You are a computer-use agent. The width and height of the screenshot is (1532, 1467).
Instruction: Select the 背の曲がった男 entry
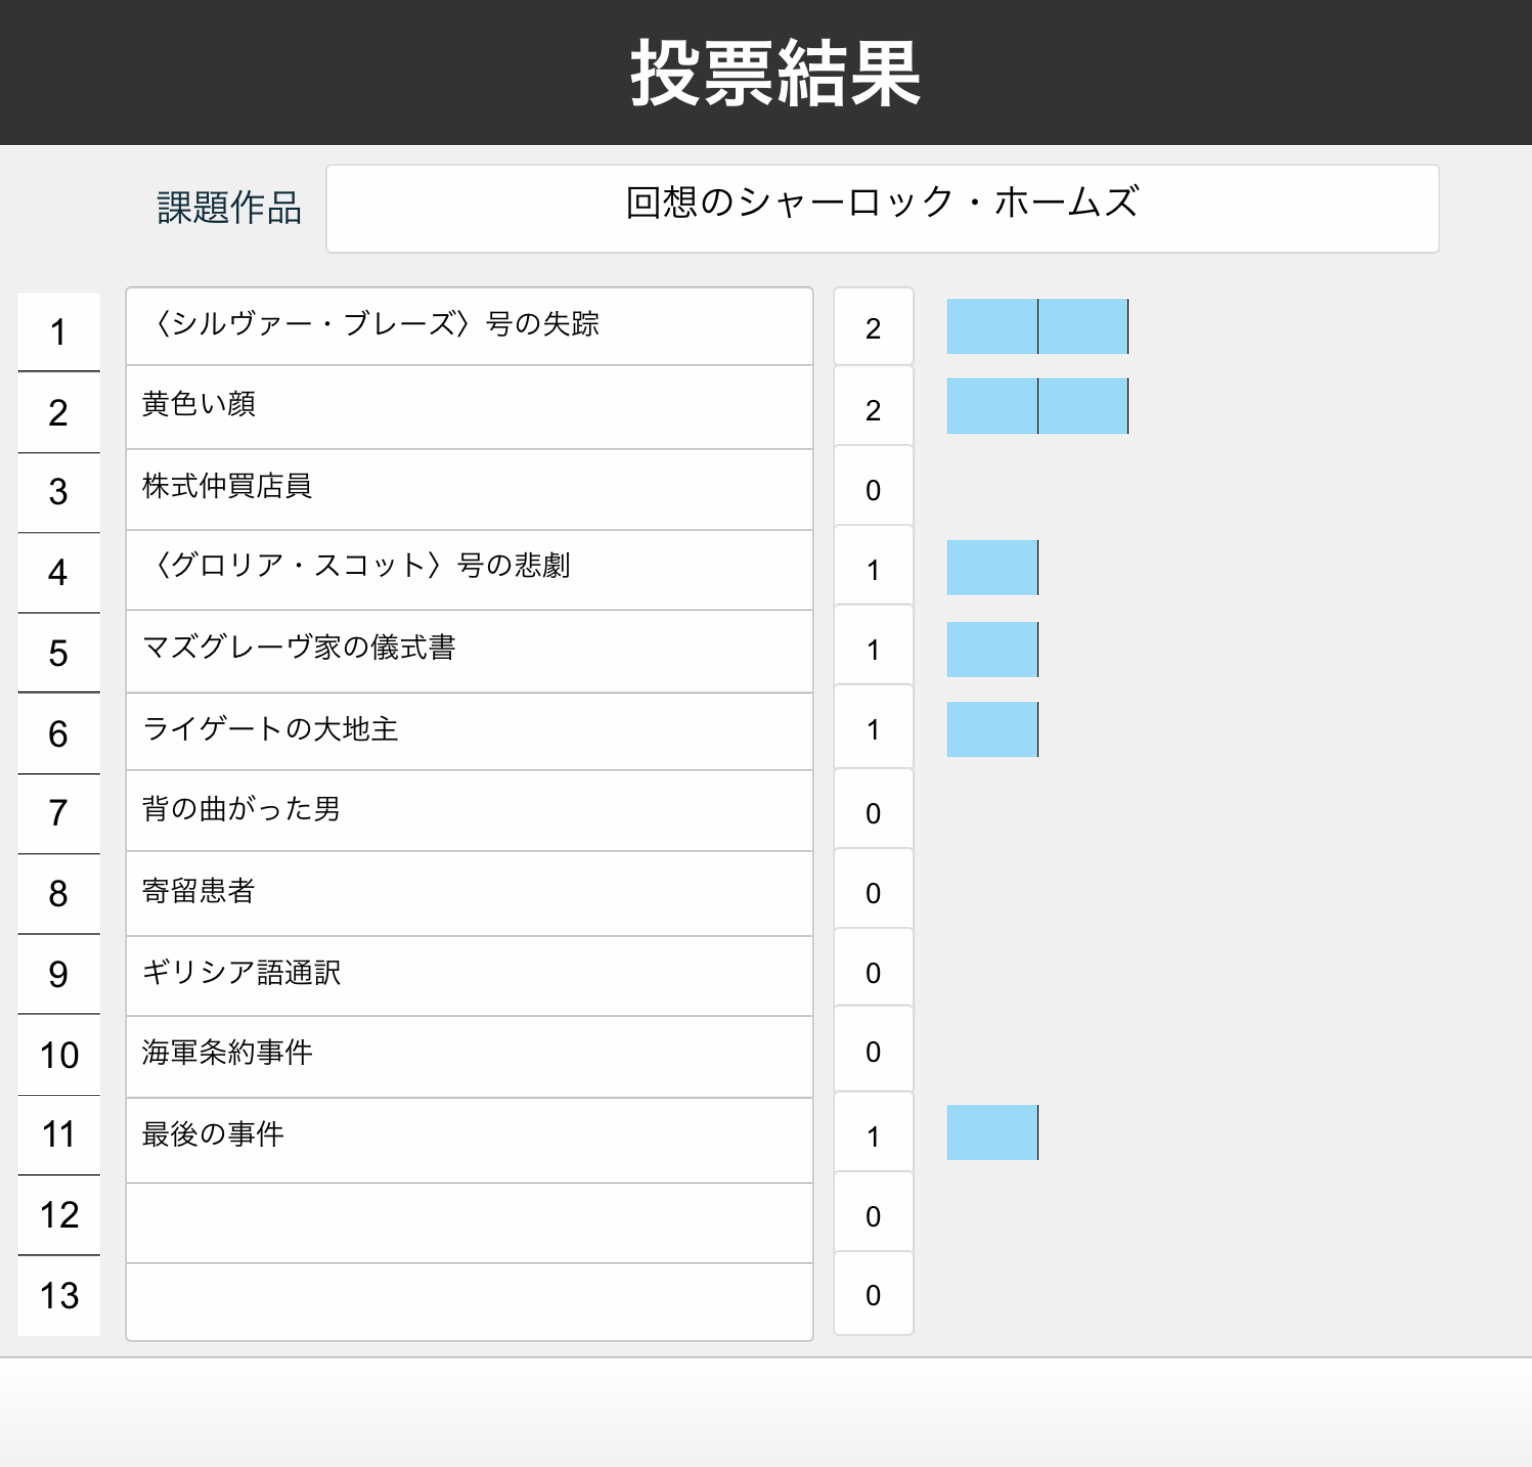[x=468, y=810]
